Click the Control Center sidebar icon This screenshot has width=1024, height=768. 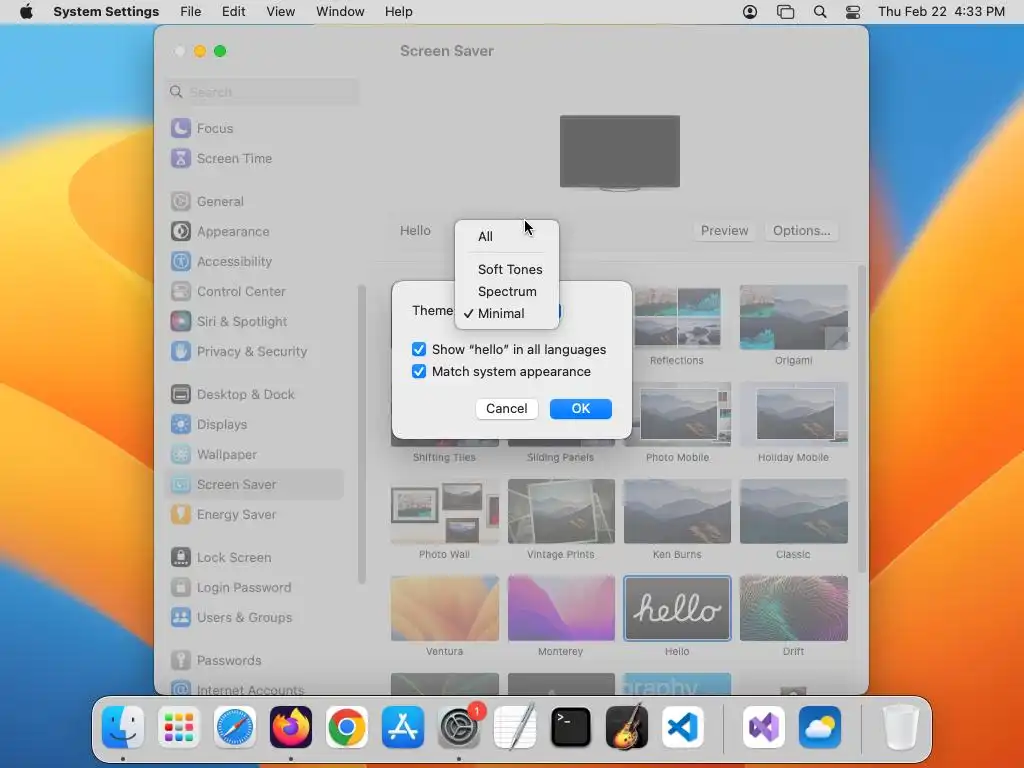pyautogui.click(x=181, y=291)
